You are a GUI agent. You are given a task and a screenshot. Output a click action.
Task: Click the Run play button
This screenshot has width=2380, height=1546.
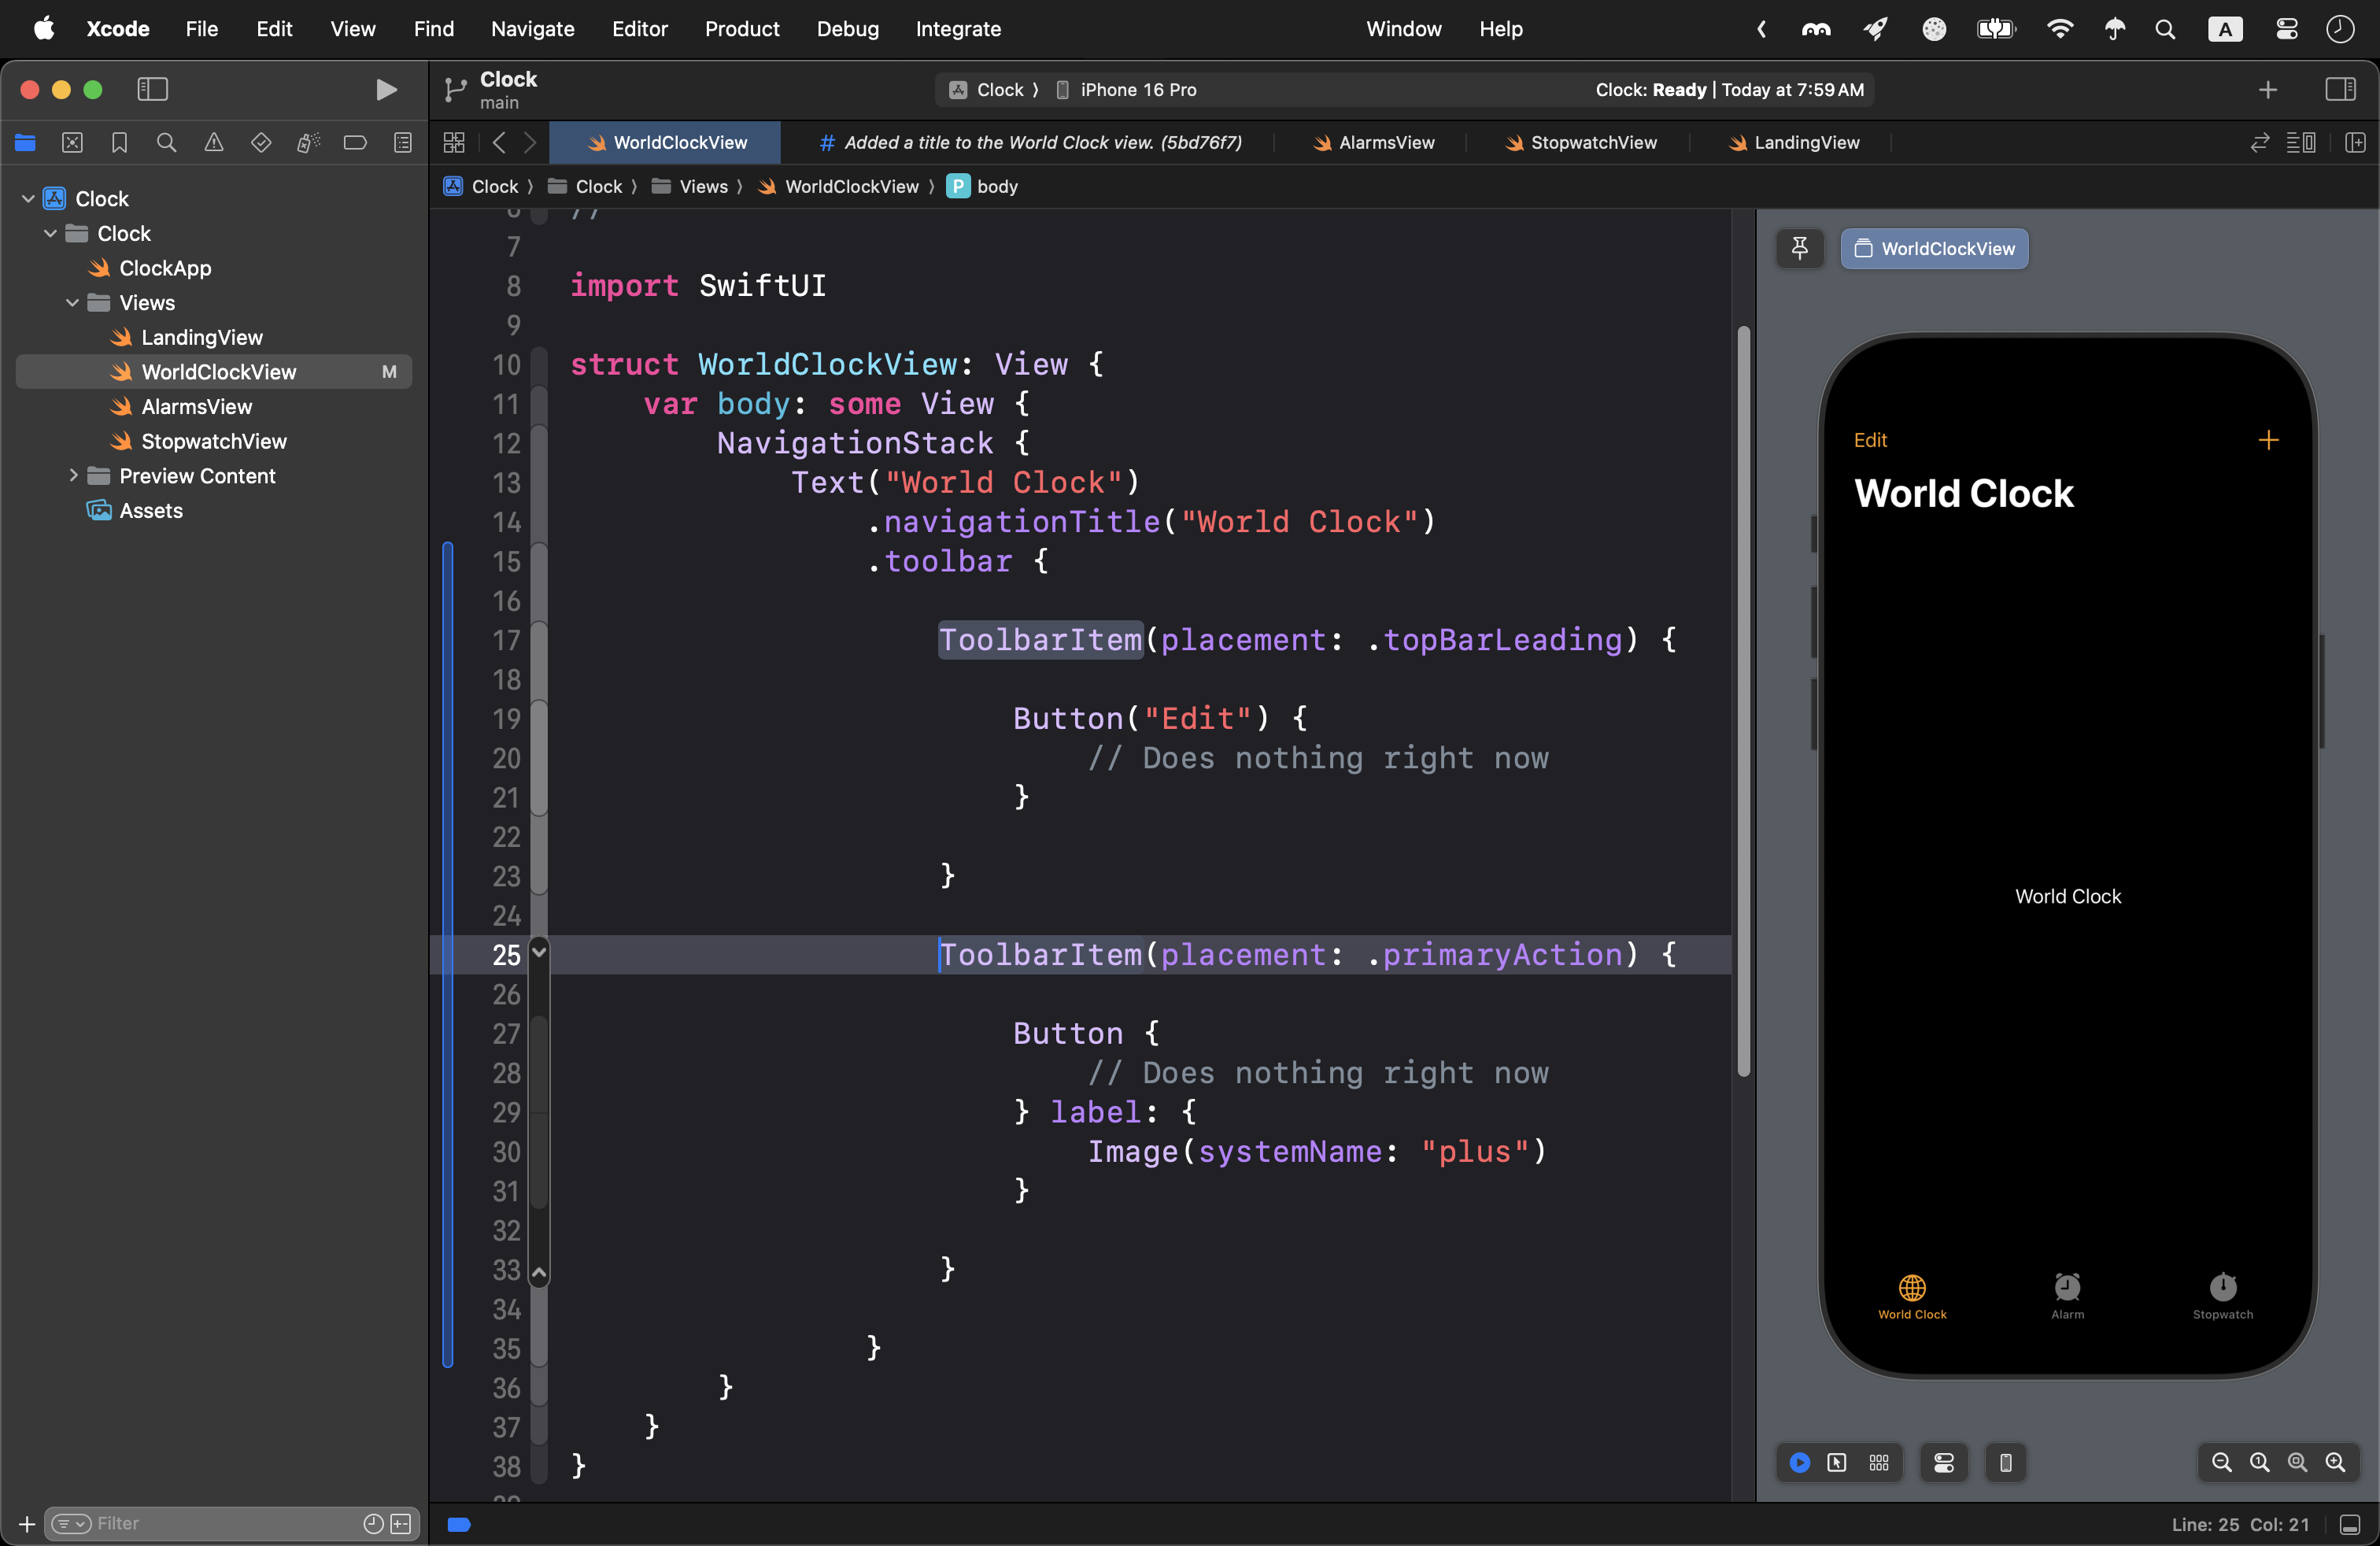point(386,90)
